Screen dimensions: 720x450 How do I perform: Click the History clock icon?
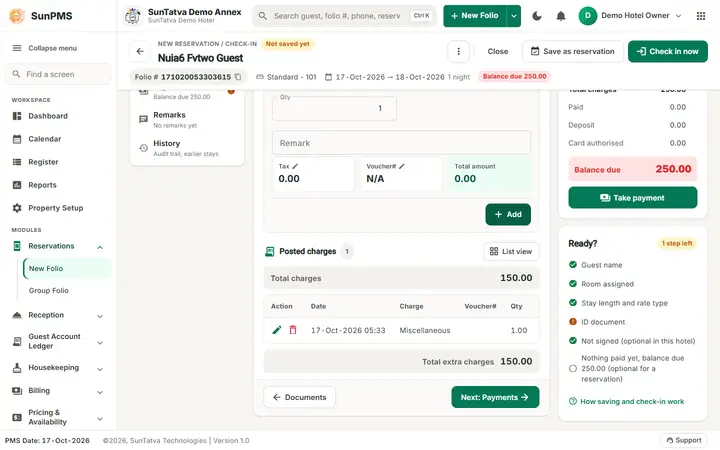(143, 148)
